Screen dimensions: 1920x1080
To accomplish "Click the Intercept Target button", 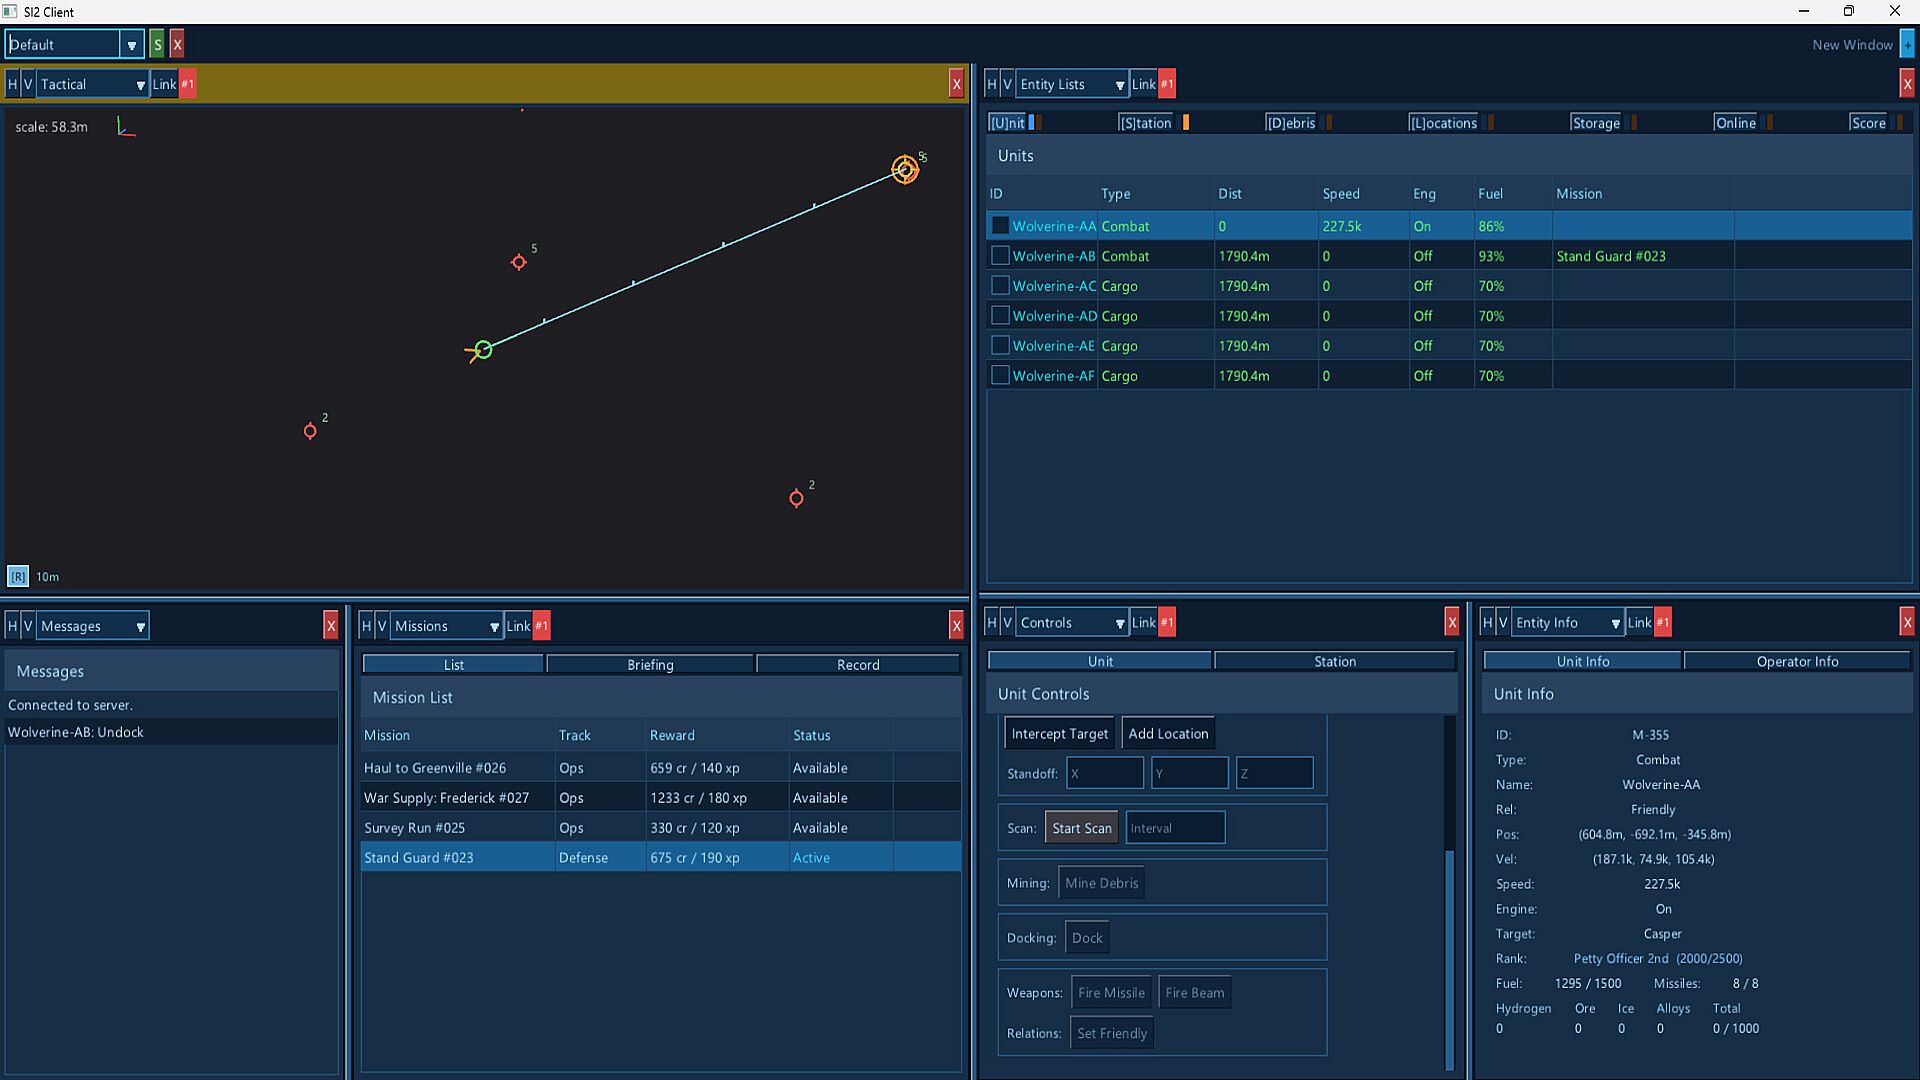I will (1059, 734).
